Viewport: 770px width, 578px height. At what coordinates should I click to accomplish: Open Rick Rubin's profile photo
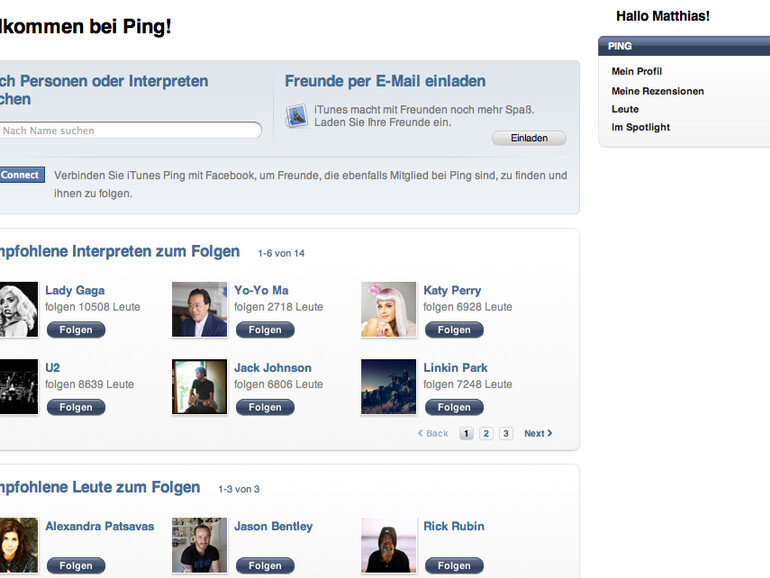[x=388, y=545]
